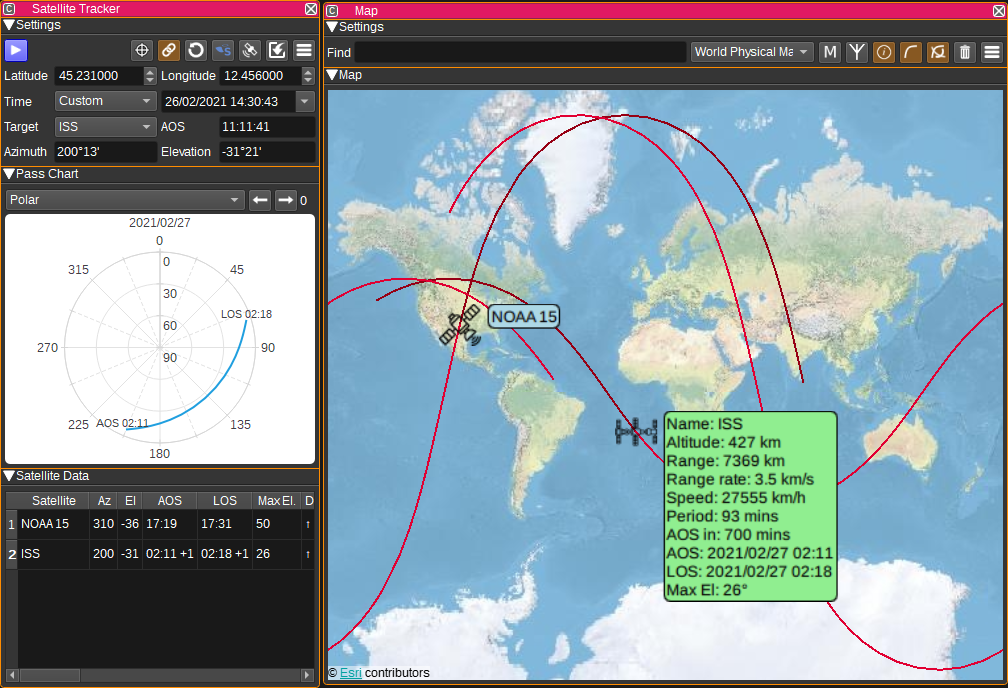This screenshot has width=1008, height=688.
Task: Start the Satellite Tracker play button
Action: click(16, 50)
